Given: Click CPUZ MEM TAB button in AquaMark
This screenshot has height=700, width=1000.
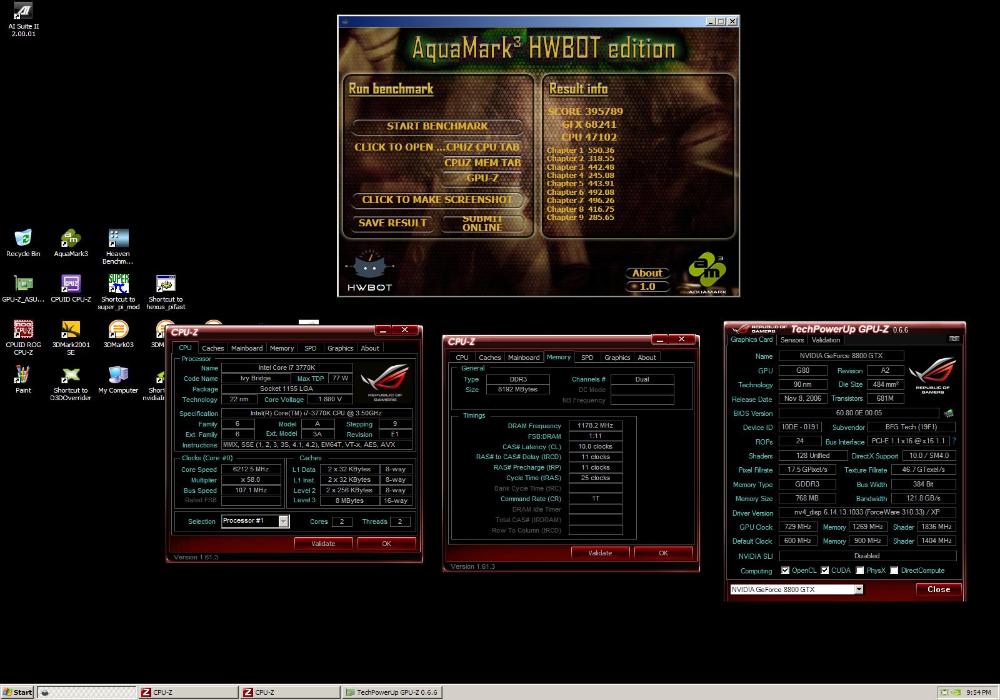Looking at the screenshot, I should 483,163.
